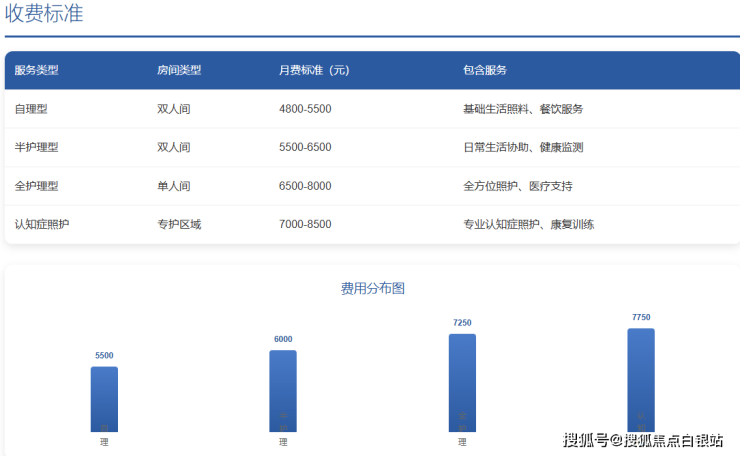Click the bar labeled 7250
740x456 pixels.
(462, 383)
